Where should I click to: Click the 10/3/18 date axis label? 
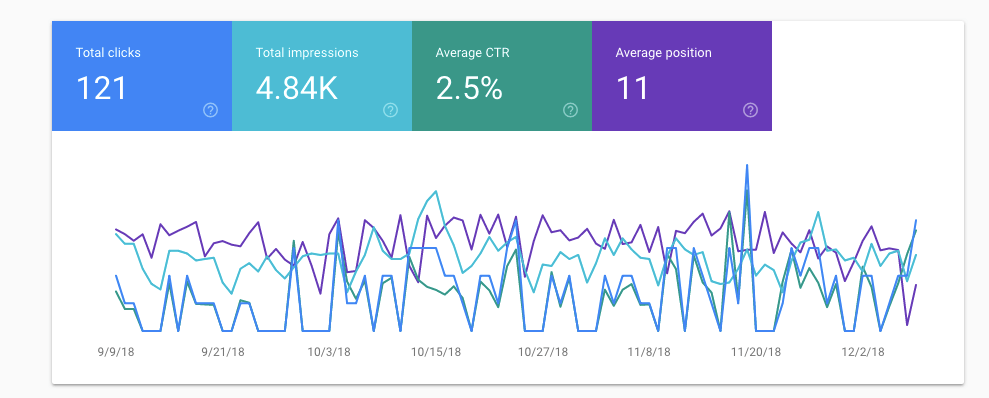[329, 352]
